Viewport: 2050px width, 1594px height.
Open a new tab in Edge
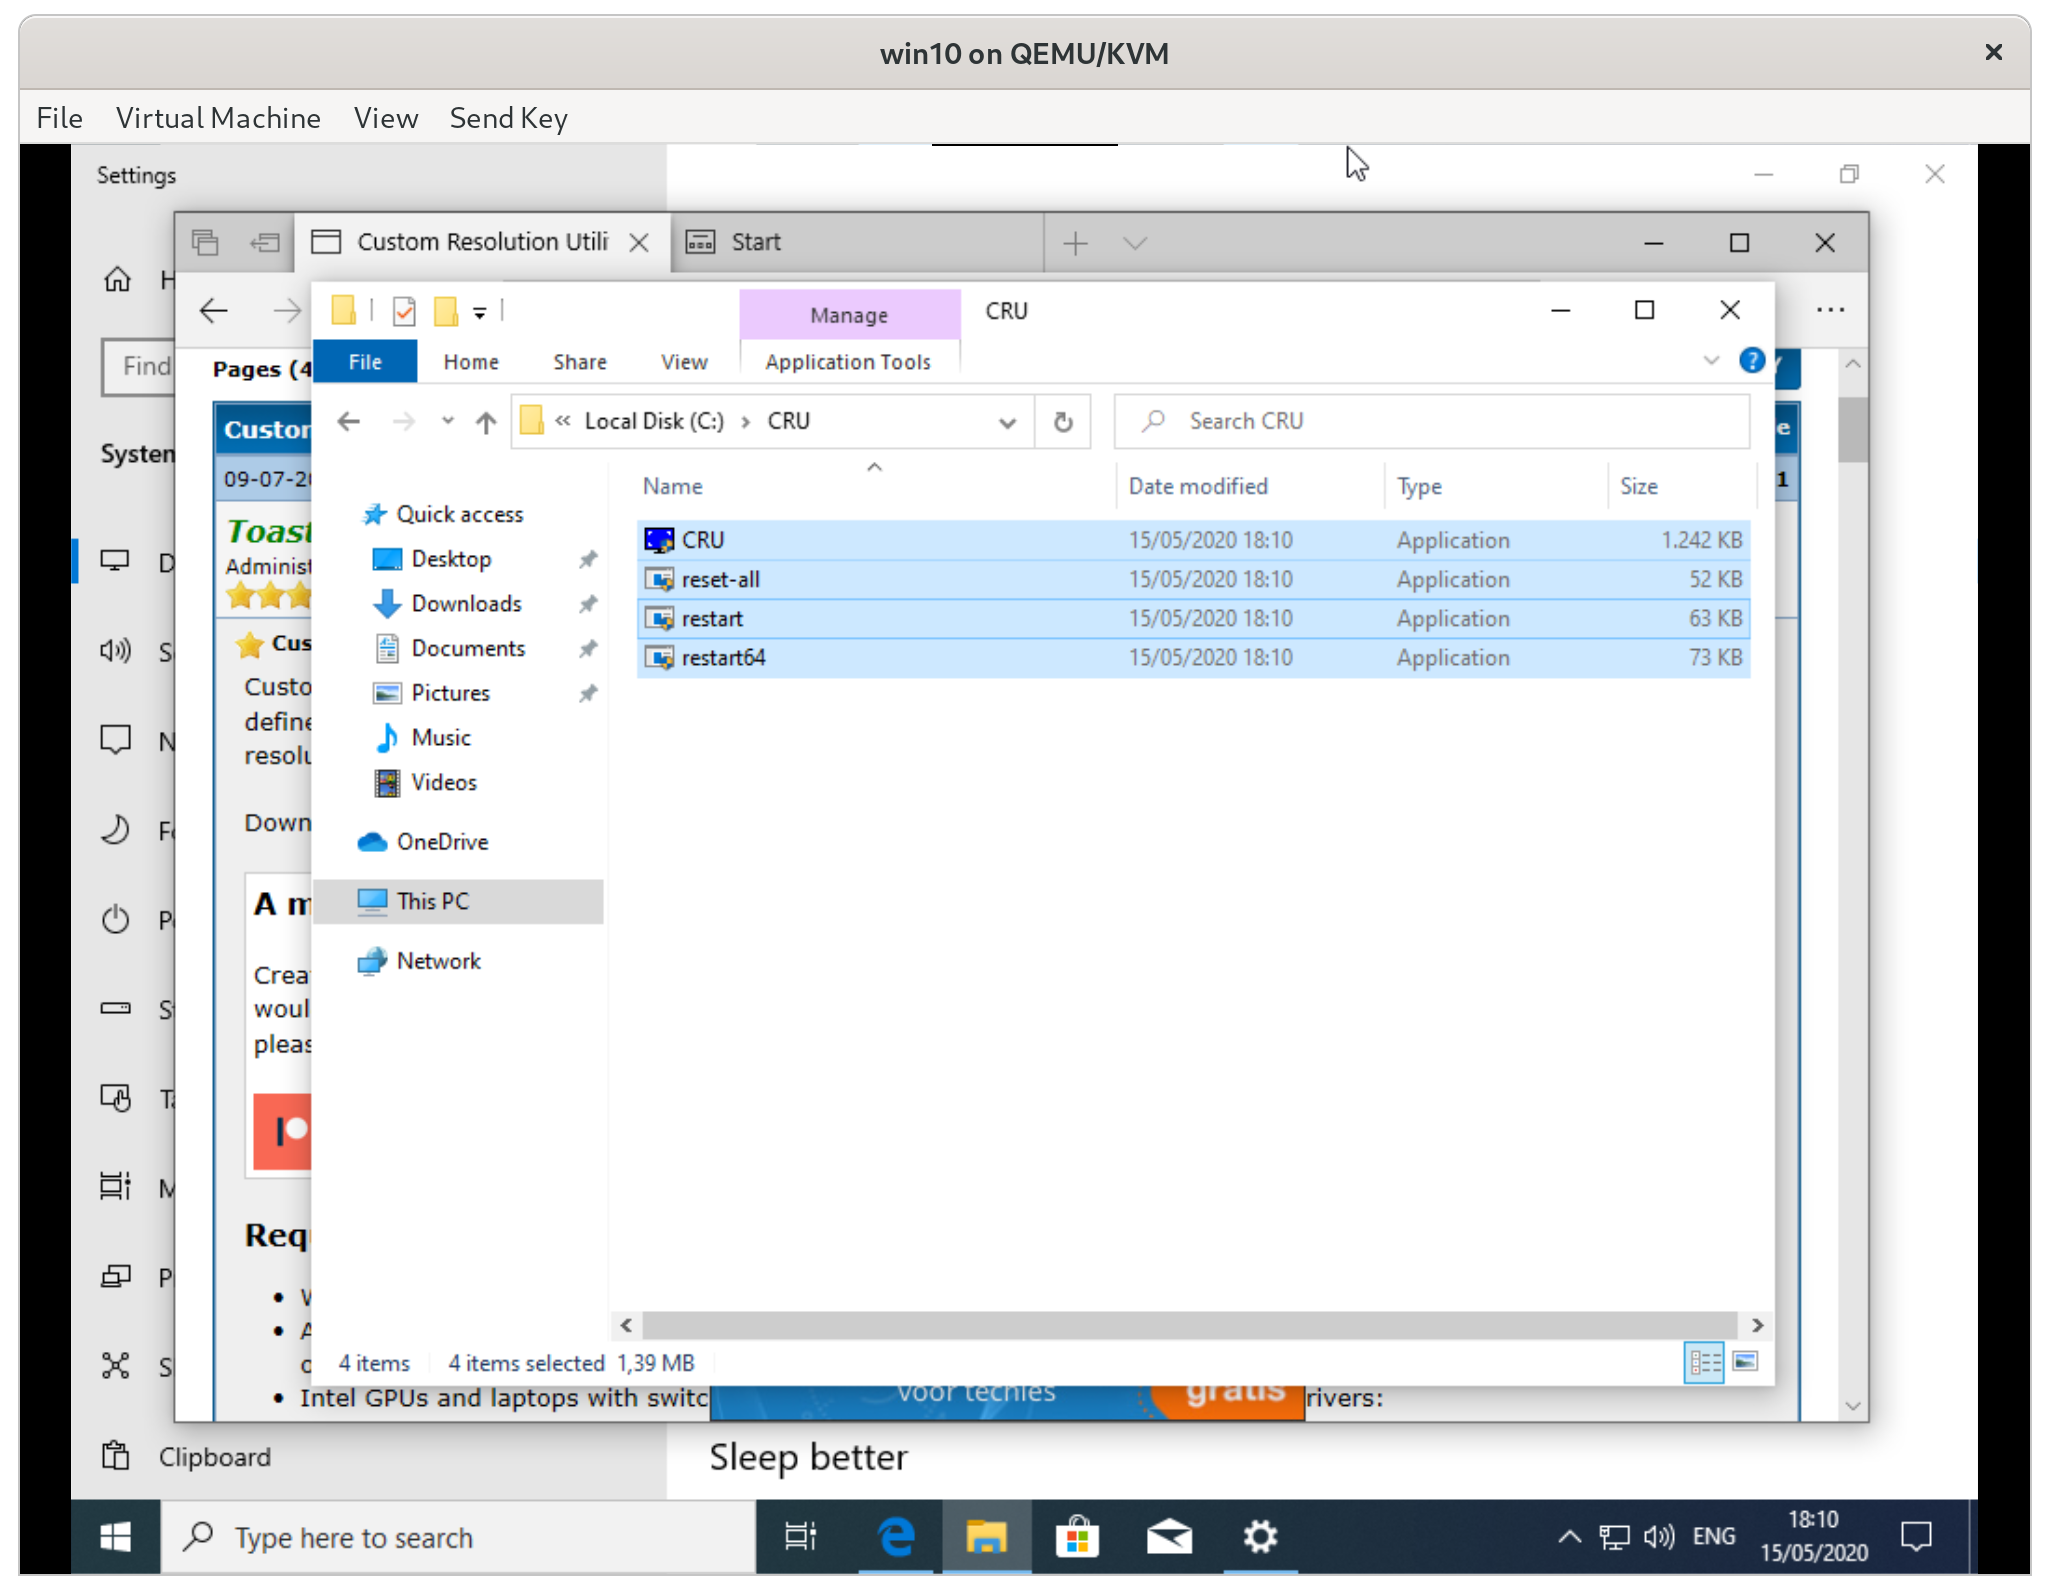point(1075,242)
